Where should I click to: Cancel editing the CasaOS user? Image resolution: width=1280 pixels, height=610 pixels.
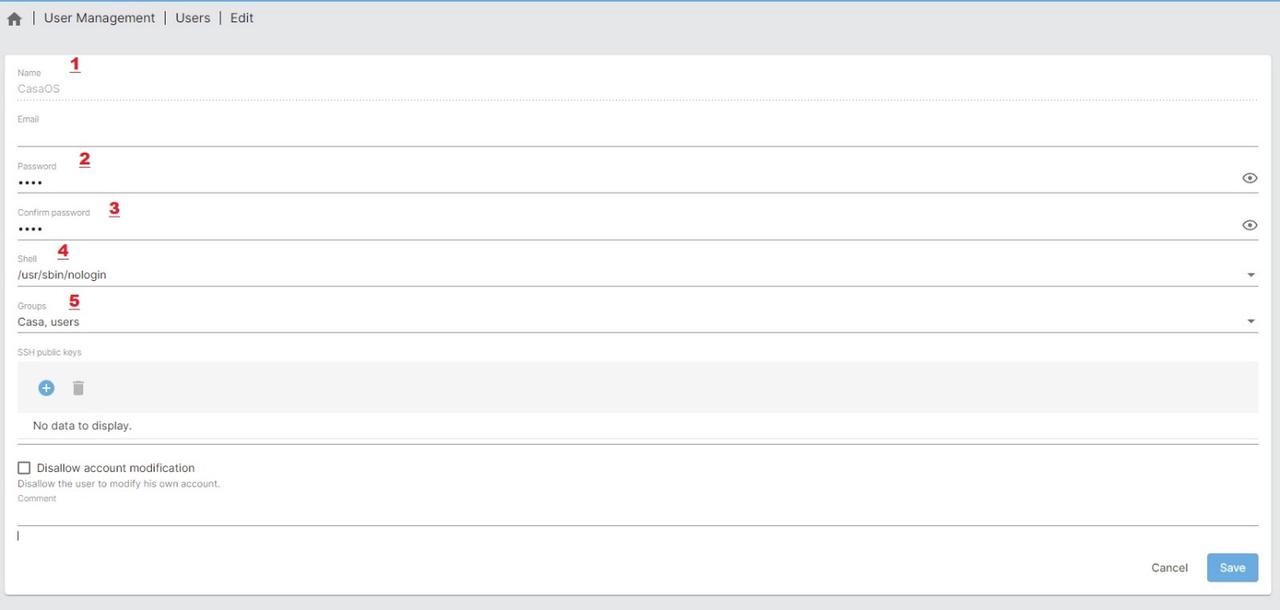[1168, 567]
